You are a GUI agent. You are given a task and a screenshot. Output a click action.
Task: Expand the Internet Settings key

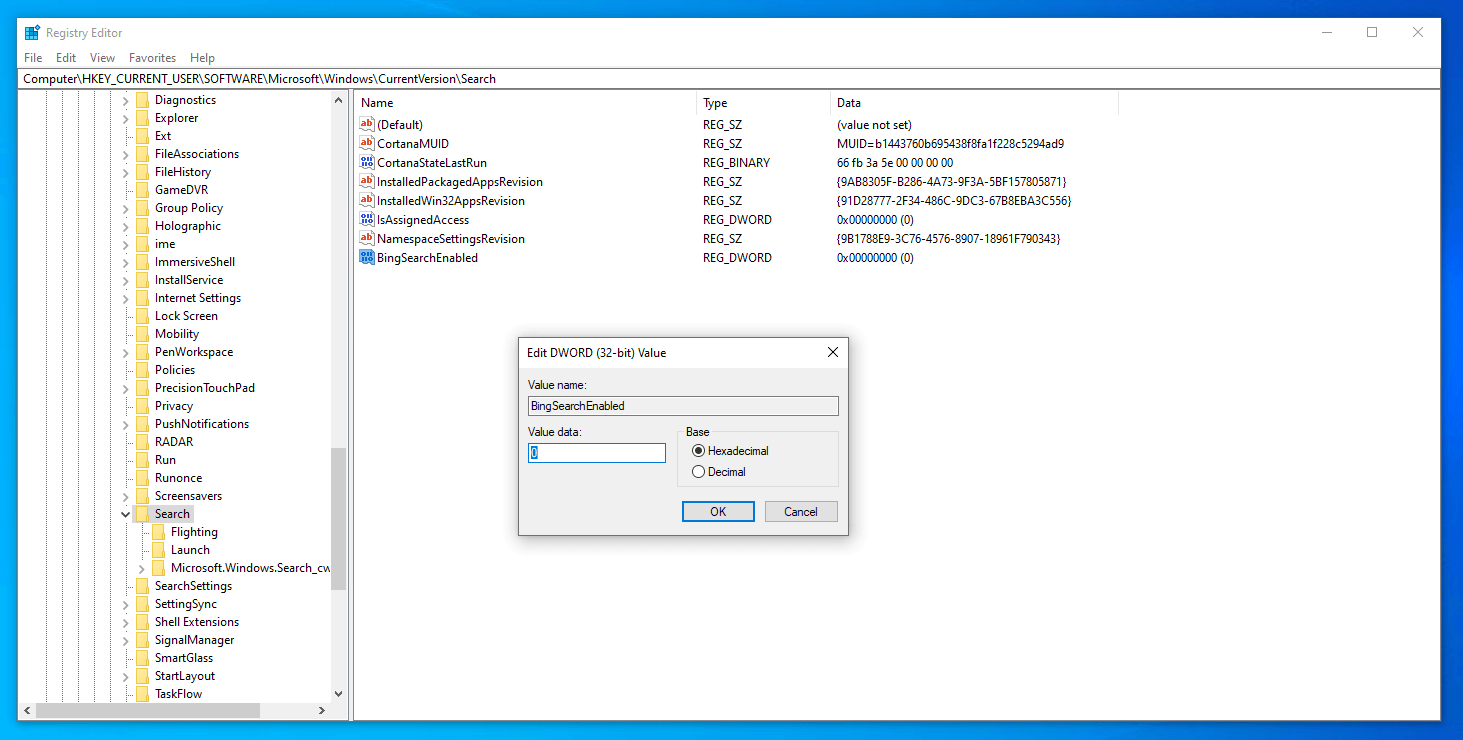[x=126, y=298]
